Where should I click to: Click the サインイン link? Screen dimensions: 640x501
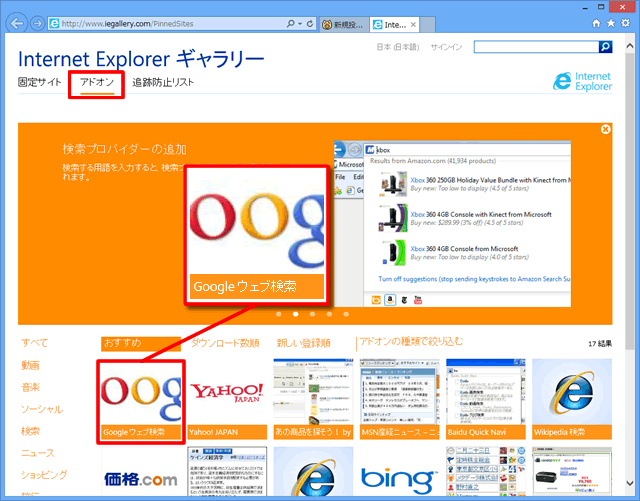(446, 47)
